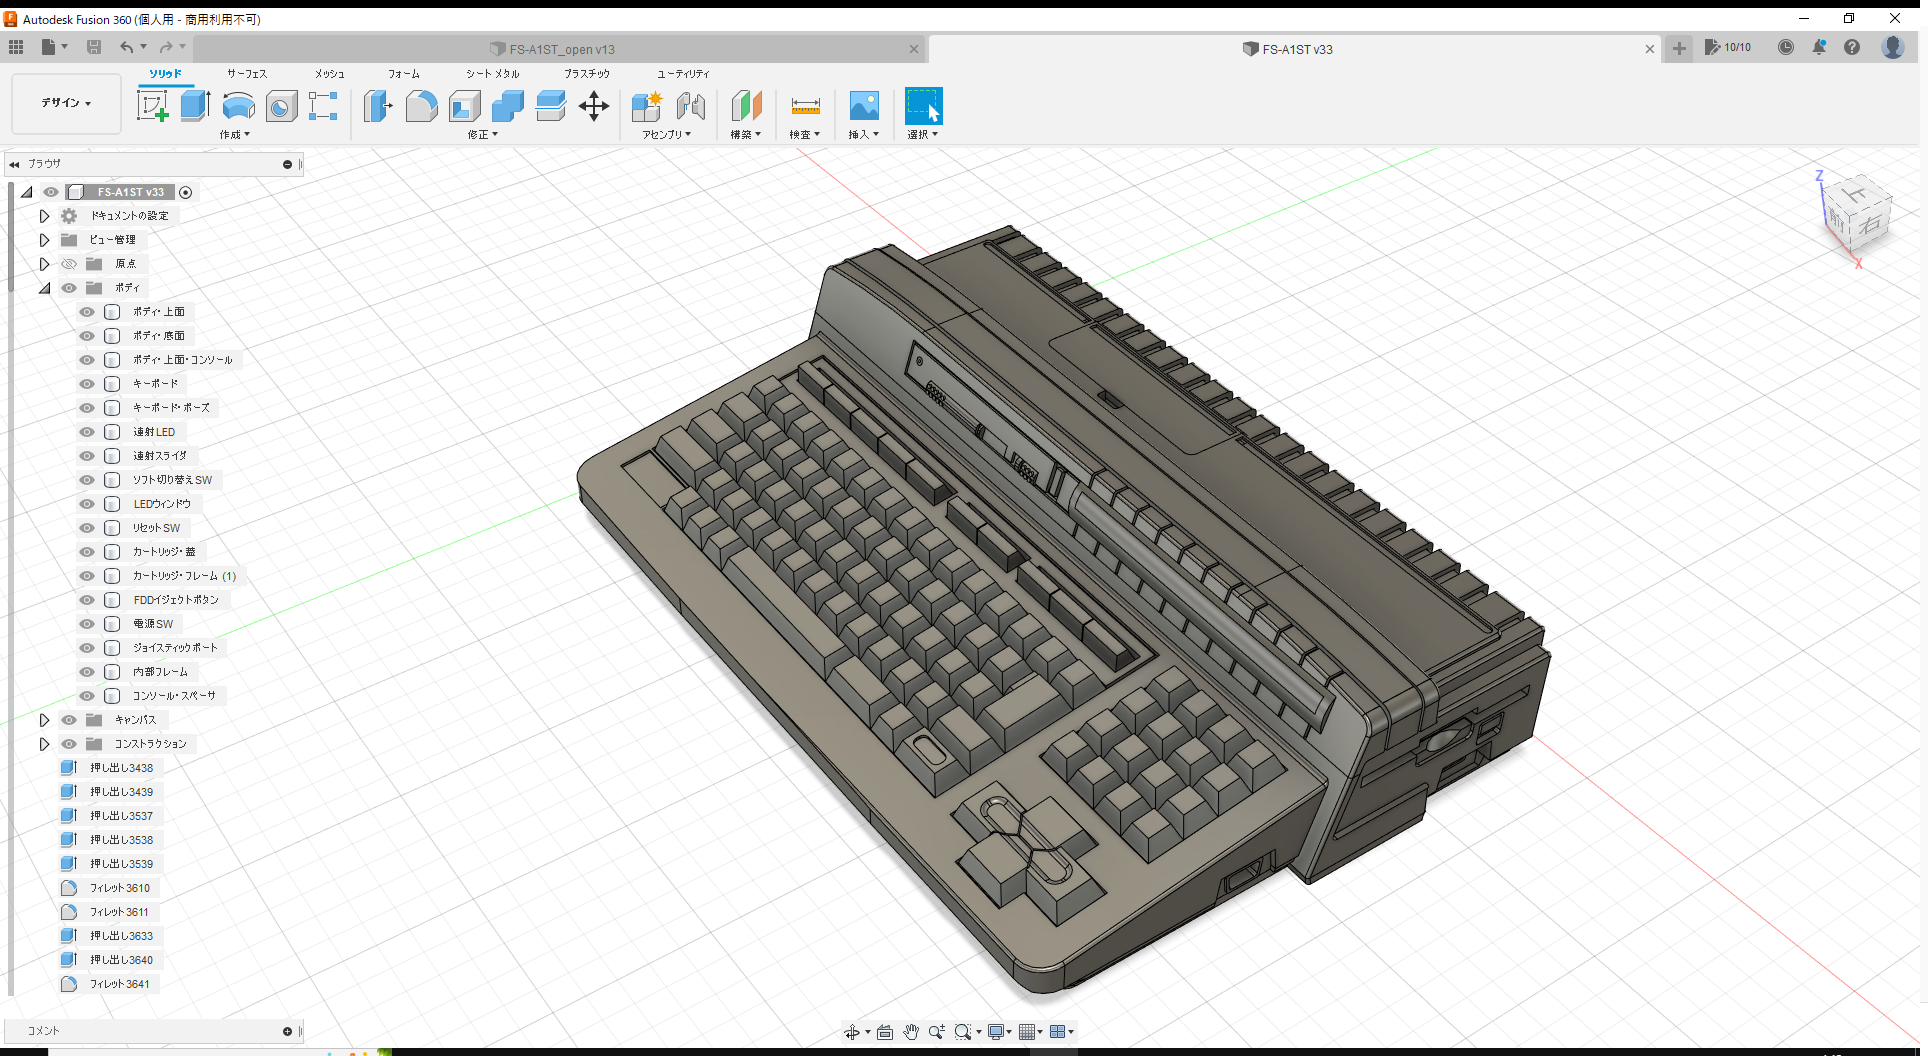This screenshot has width=1928, height=1056.
Task: Hide the 連射LED body
Action: 86,431
